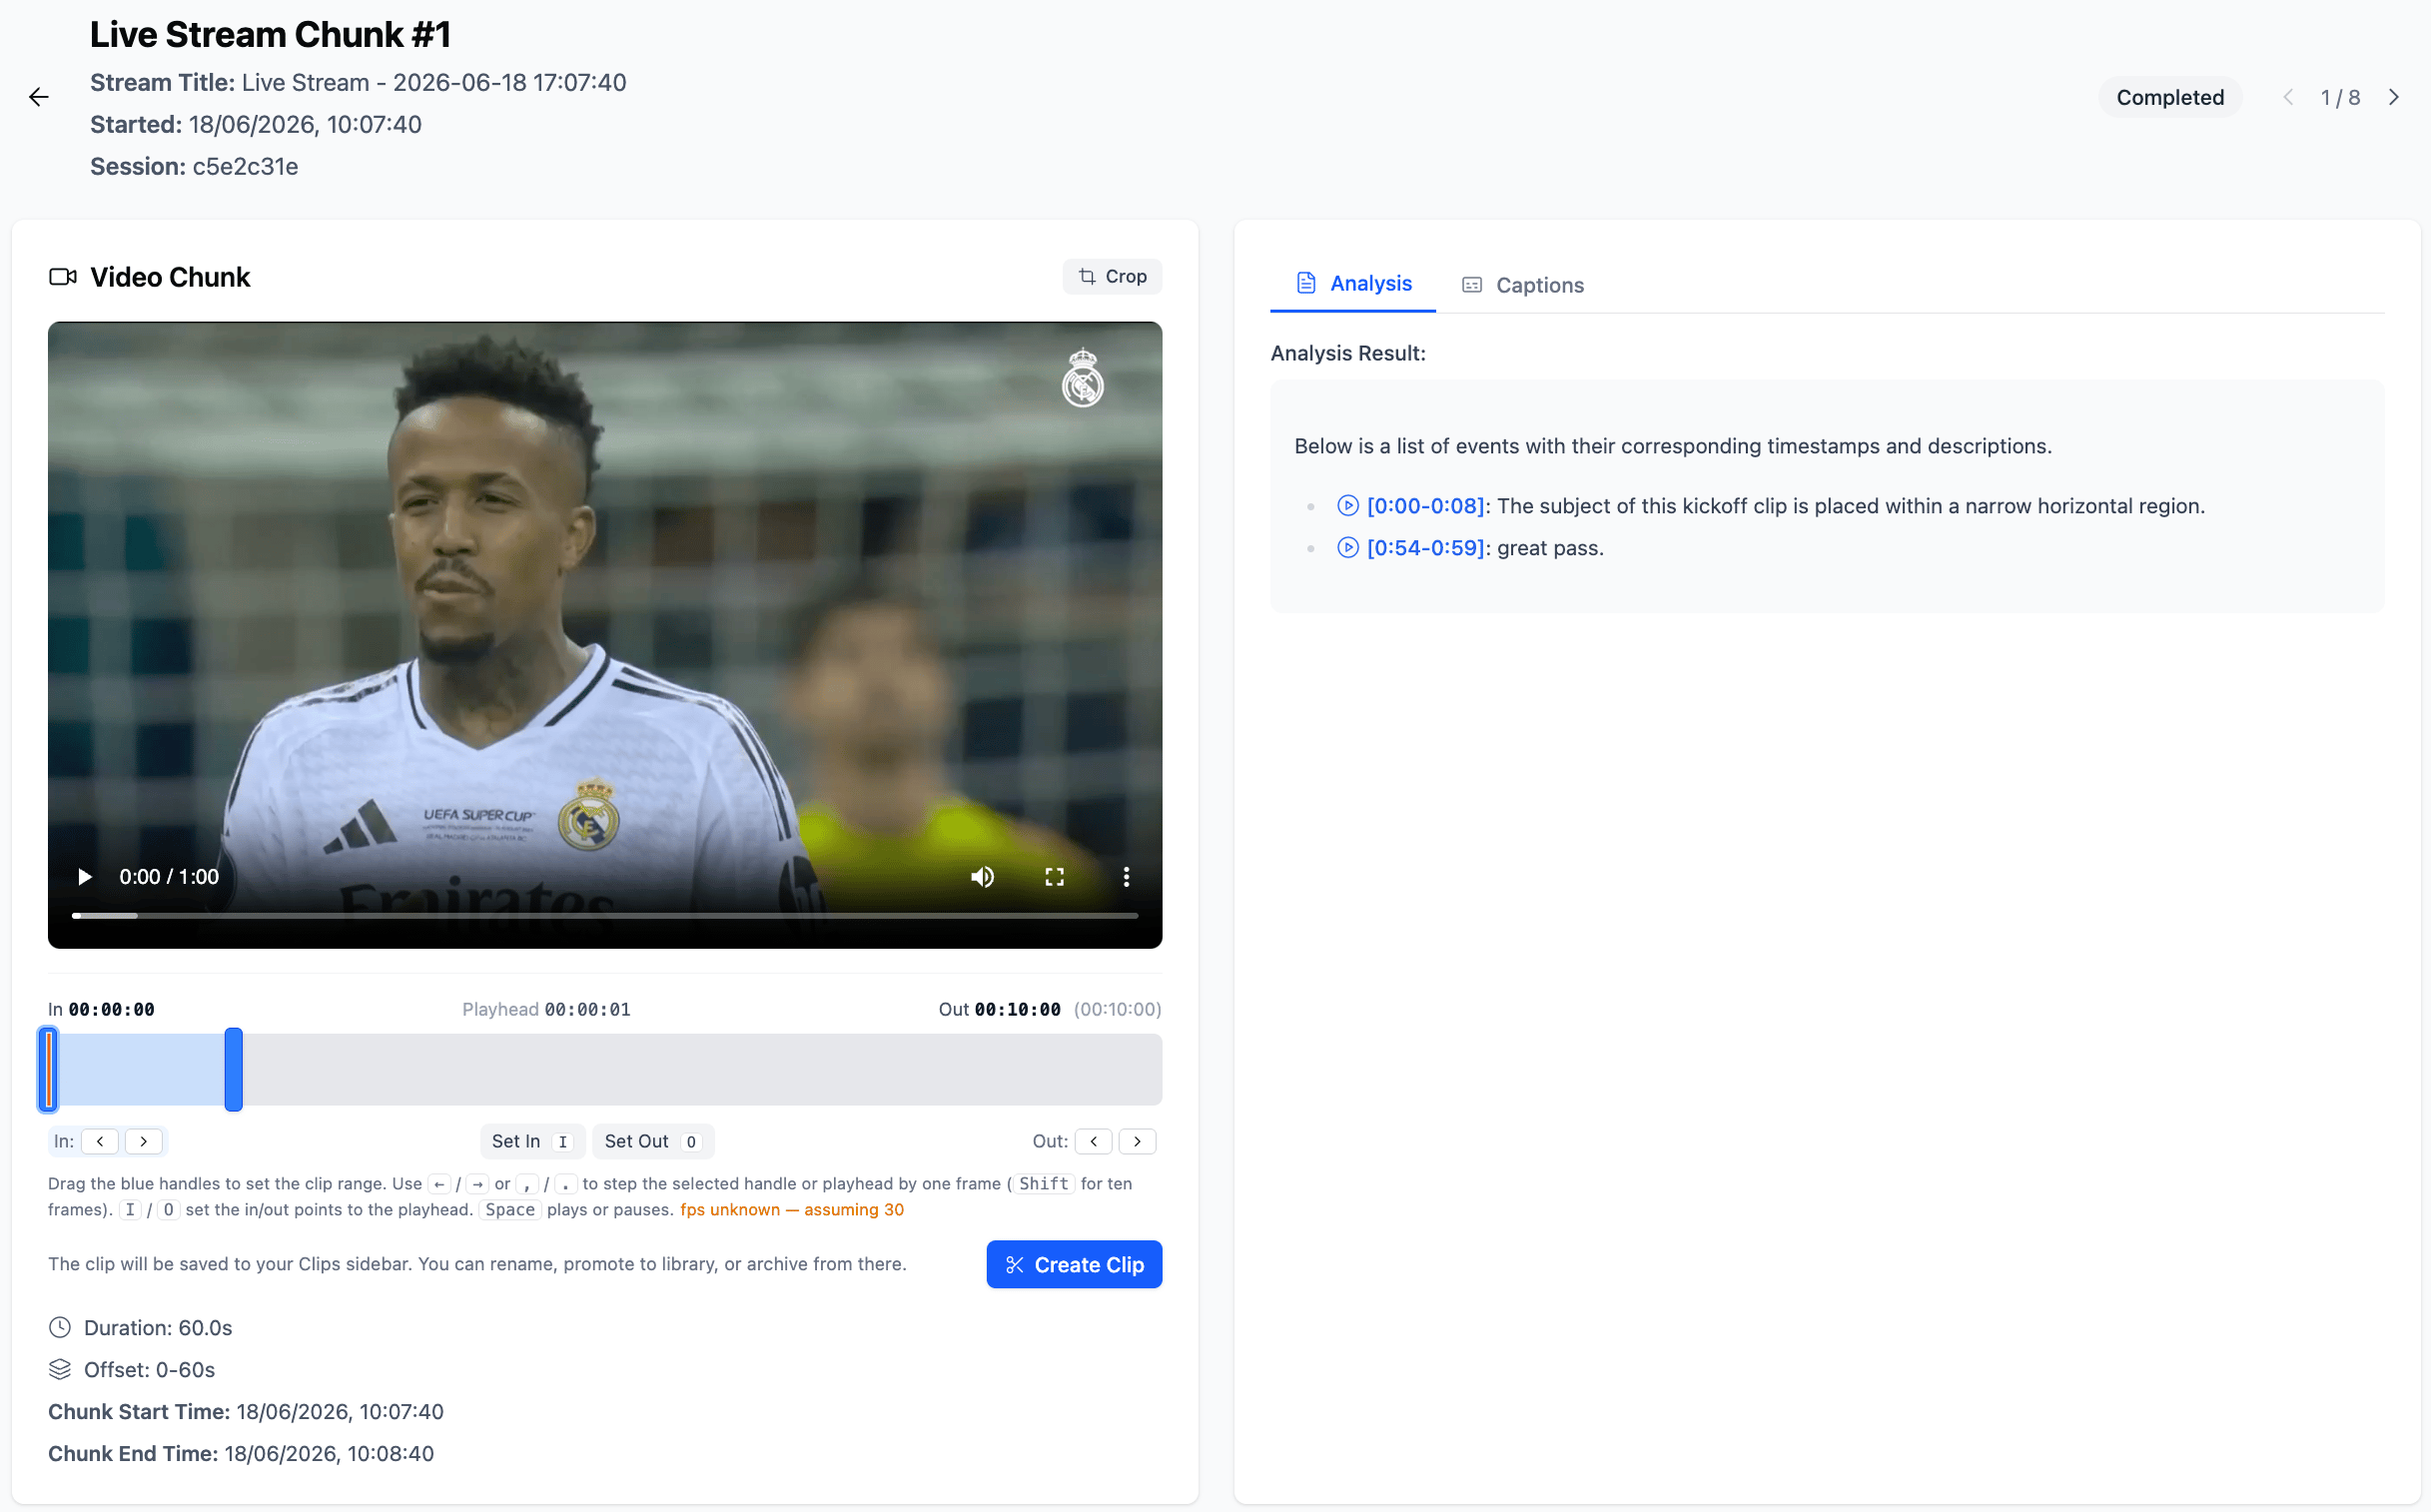The width and height of the screenshot is (2431, 1512).
Task: Select the clip Out handle
Action: point(233,1069)
